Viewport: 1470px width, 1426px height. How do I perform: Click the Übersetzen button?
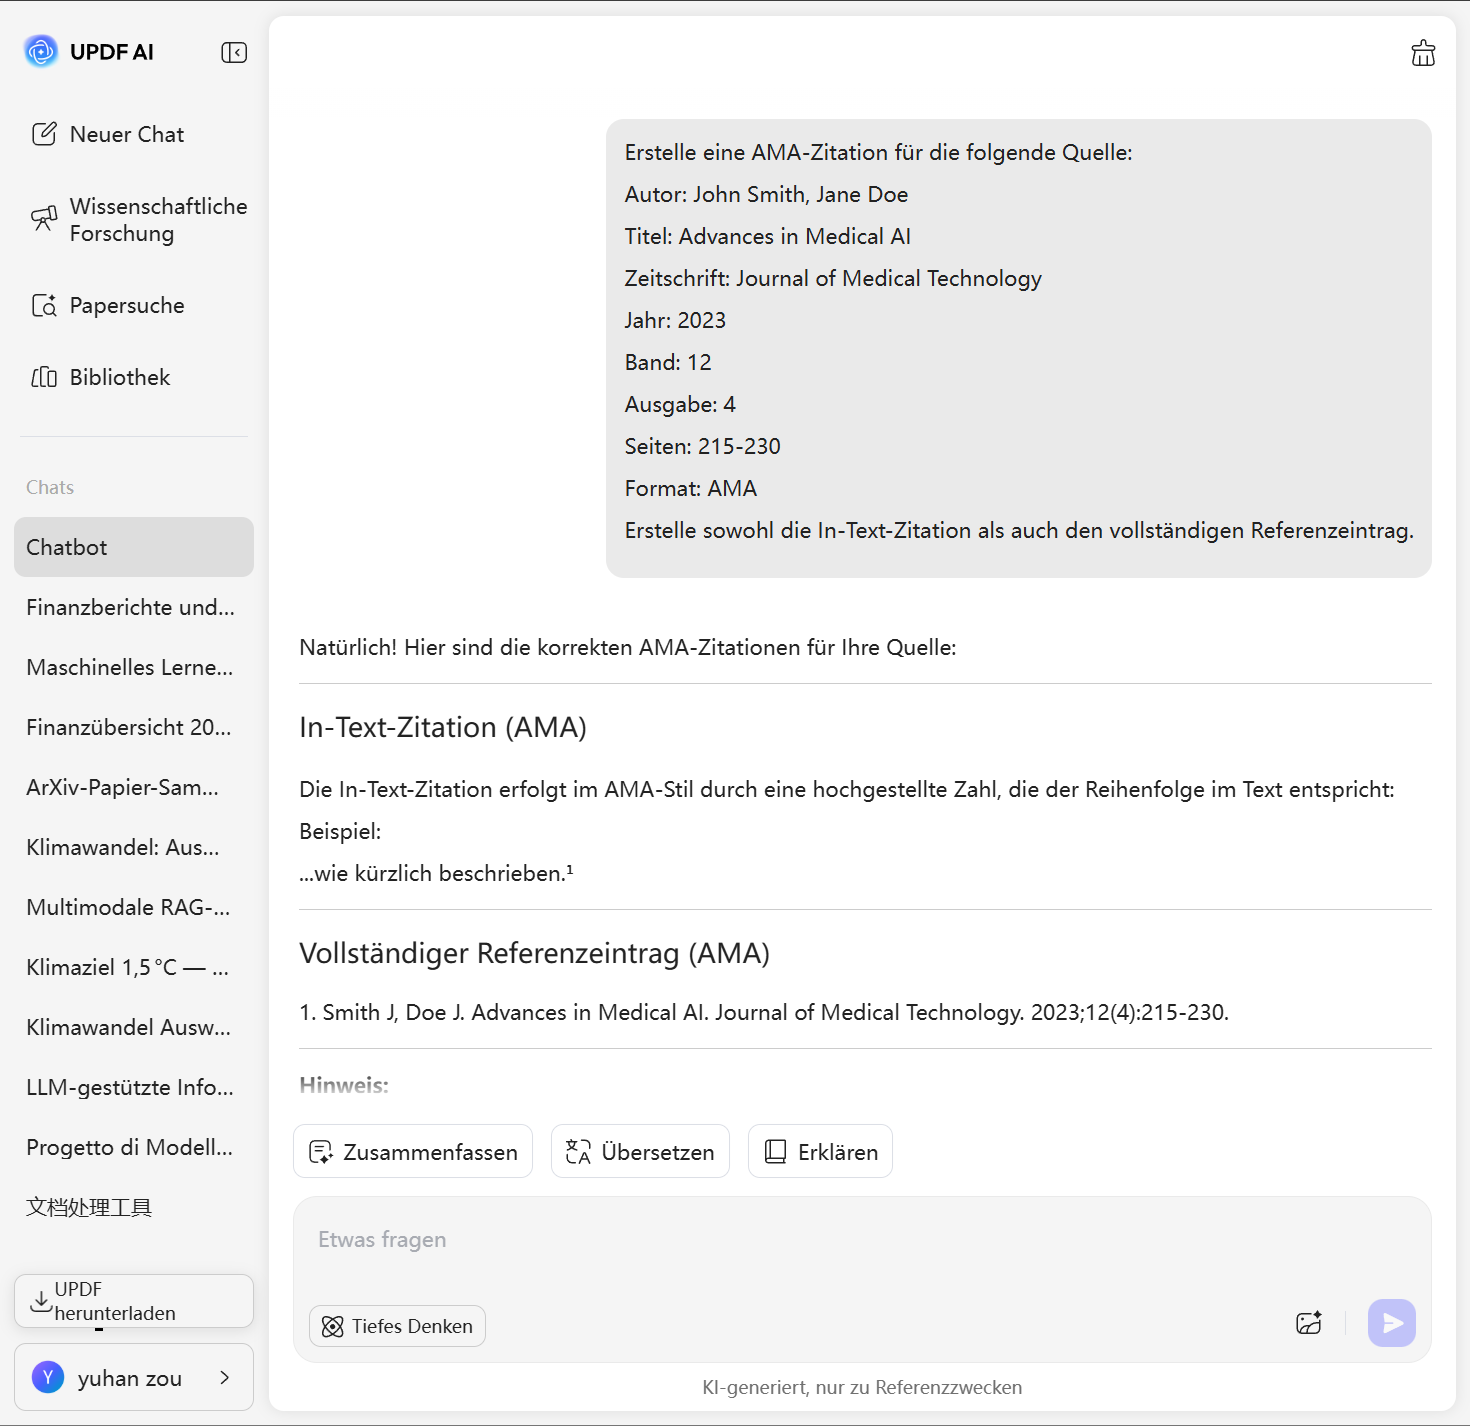(x=640, y=1152)
